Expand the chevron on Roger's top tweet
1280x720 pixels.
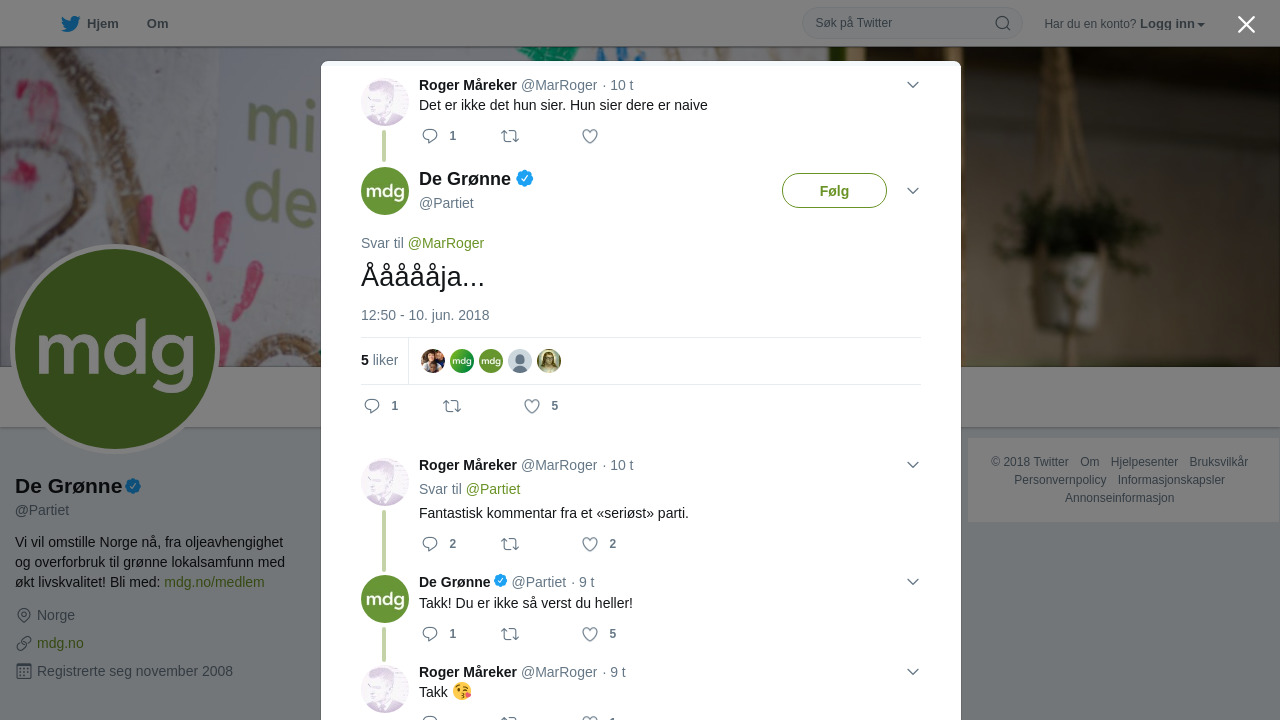[x=913, y=85]
